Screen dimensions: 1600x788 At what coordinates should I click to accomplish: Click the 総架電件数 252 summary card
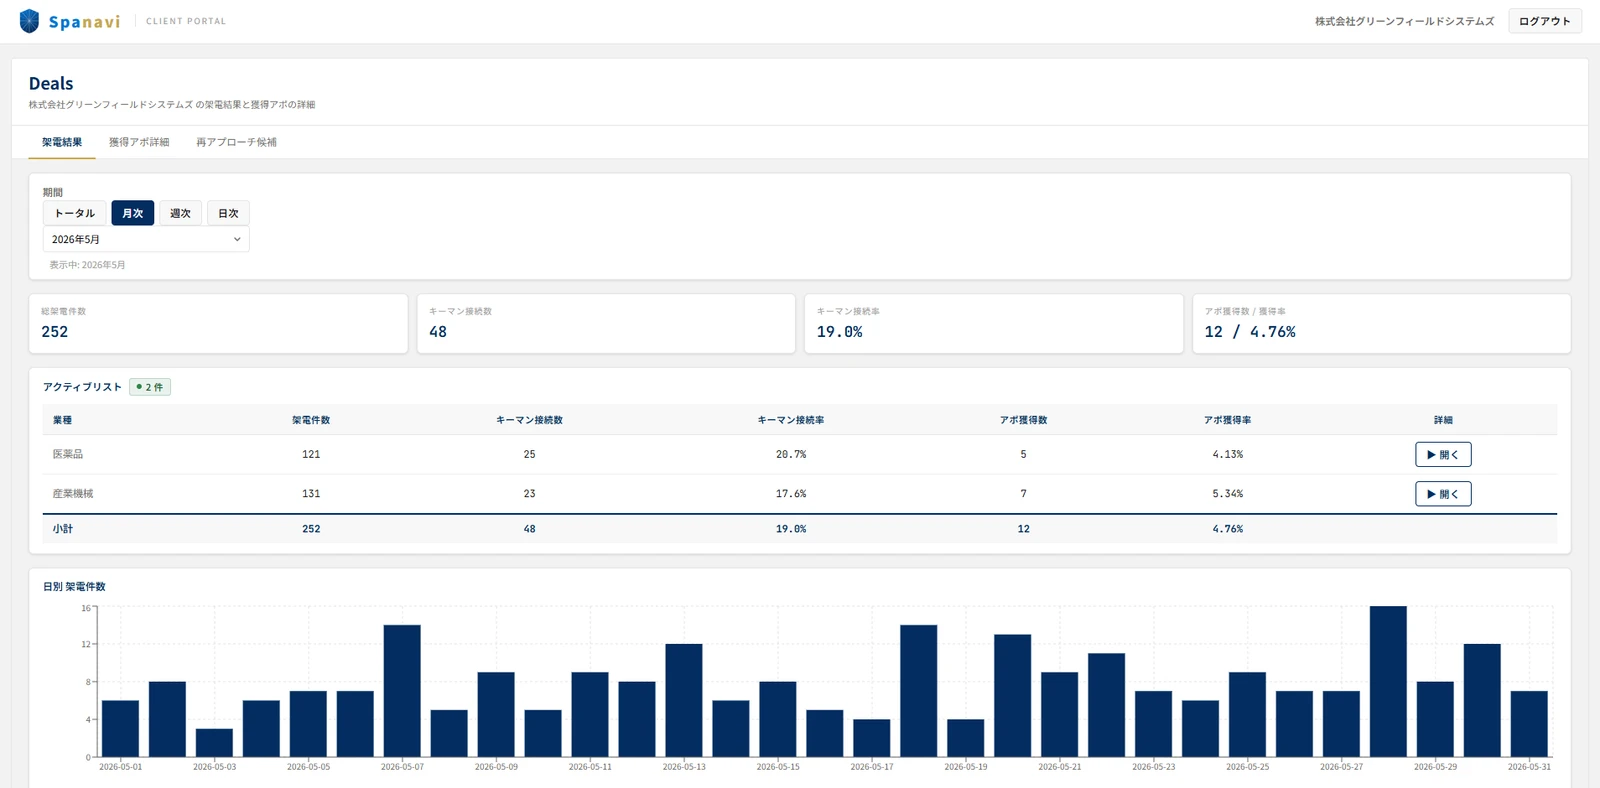218,323
